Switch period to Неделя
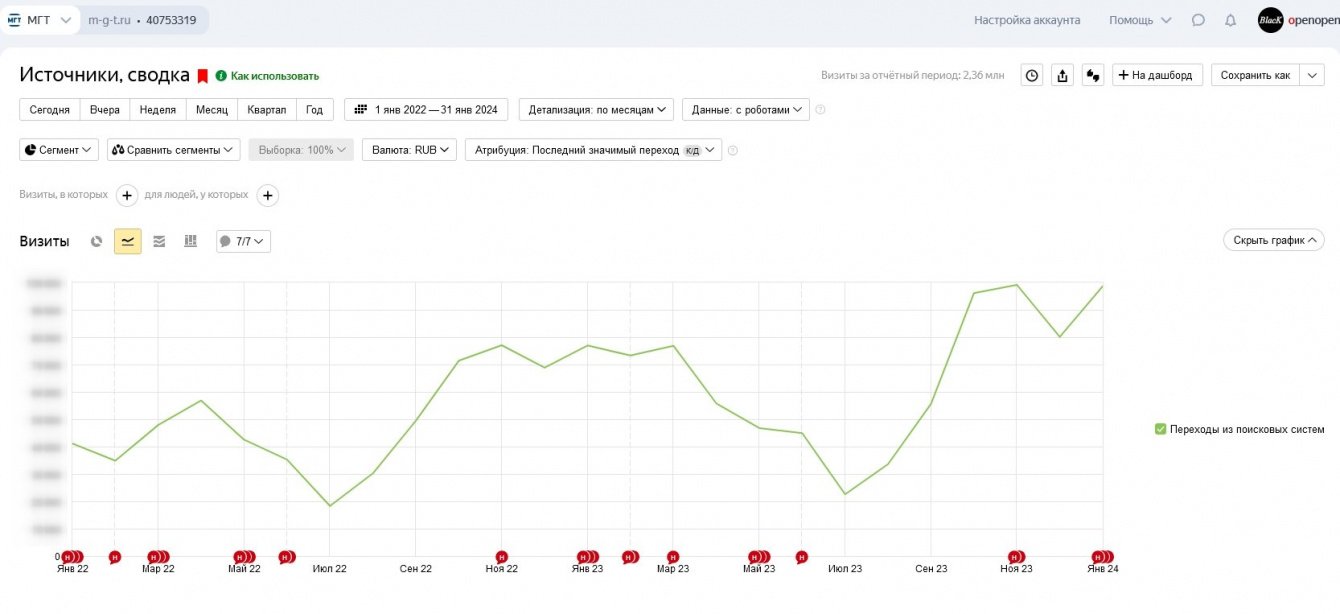 point(158,109)
